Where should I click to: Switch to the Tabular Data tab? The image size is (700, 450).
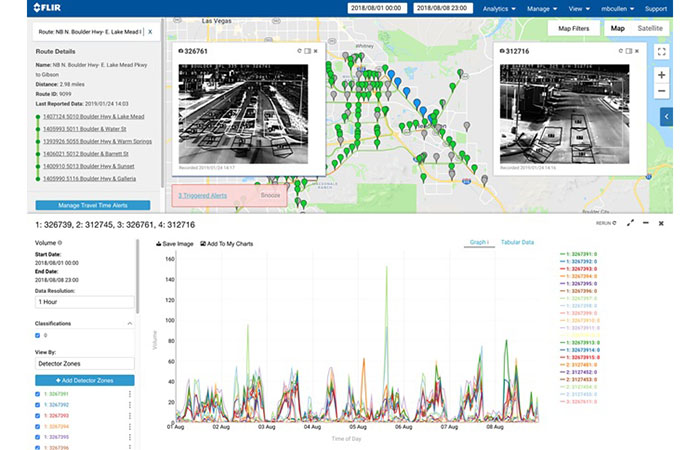click(x=517, y=242)
